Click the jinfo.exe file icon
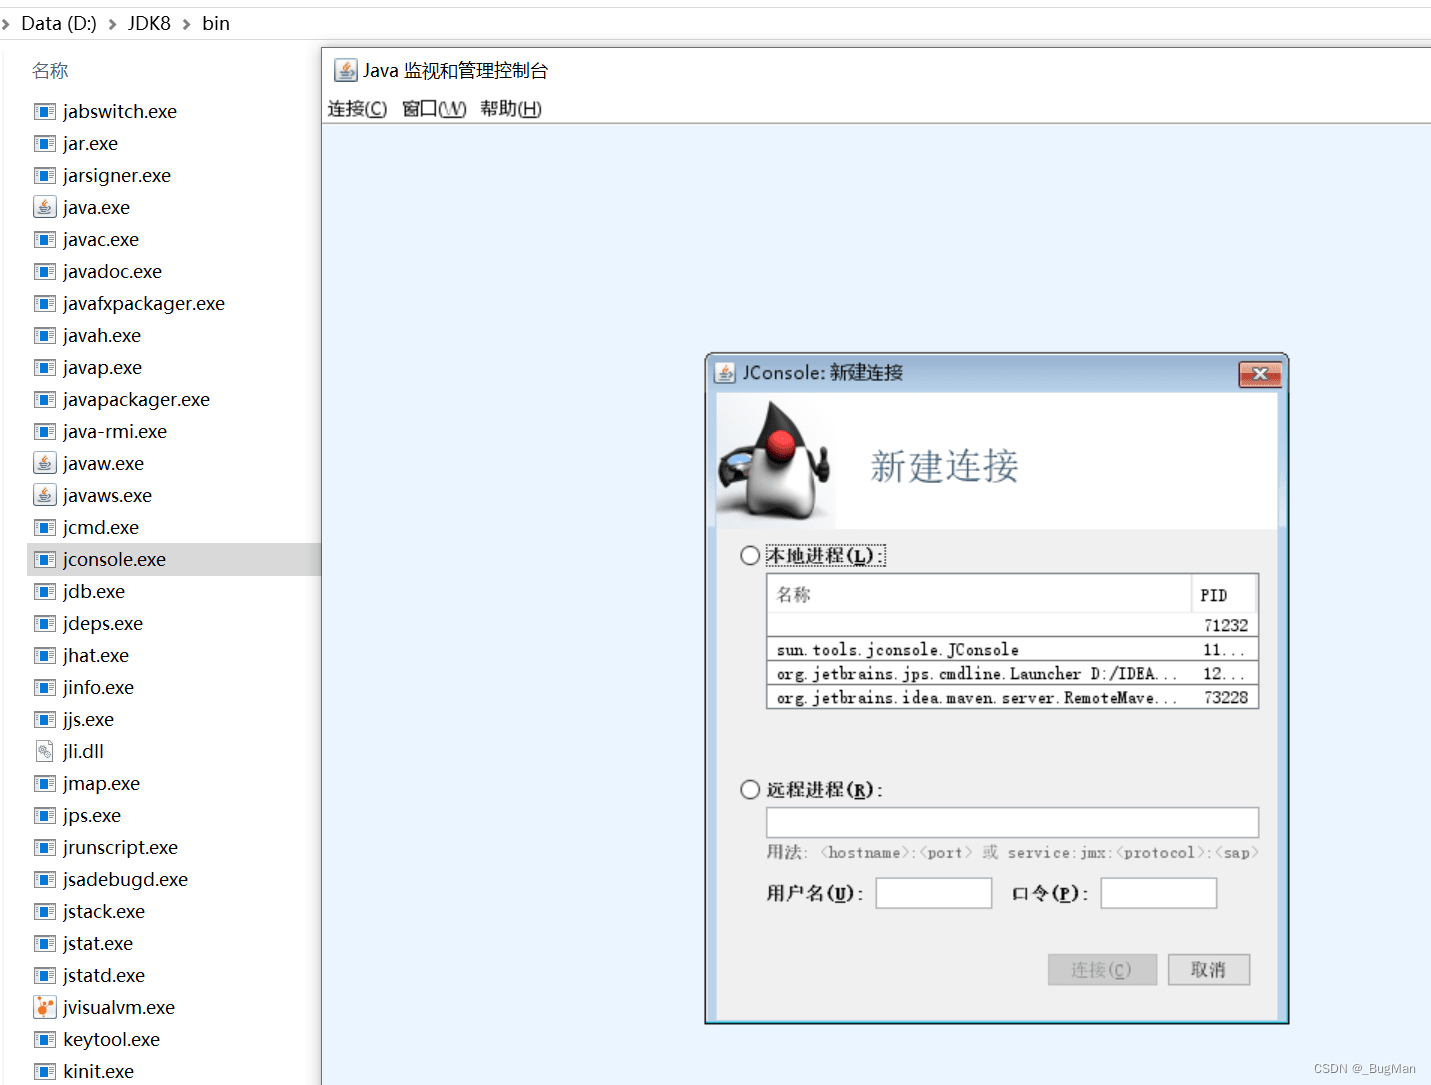Screen dimensions: 1431x1085 [45, 688]
